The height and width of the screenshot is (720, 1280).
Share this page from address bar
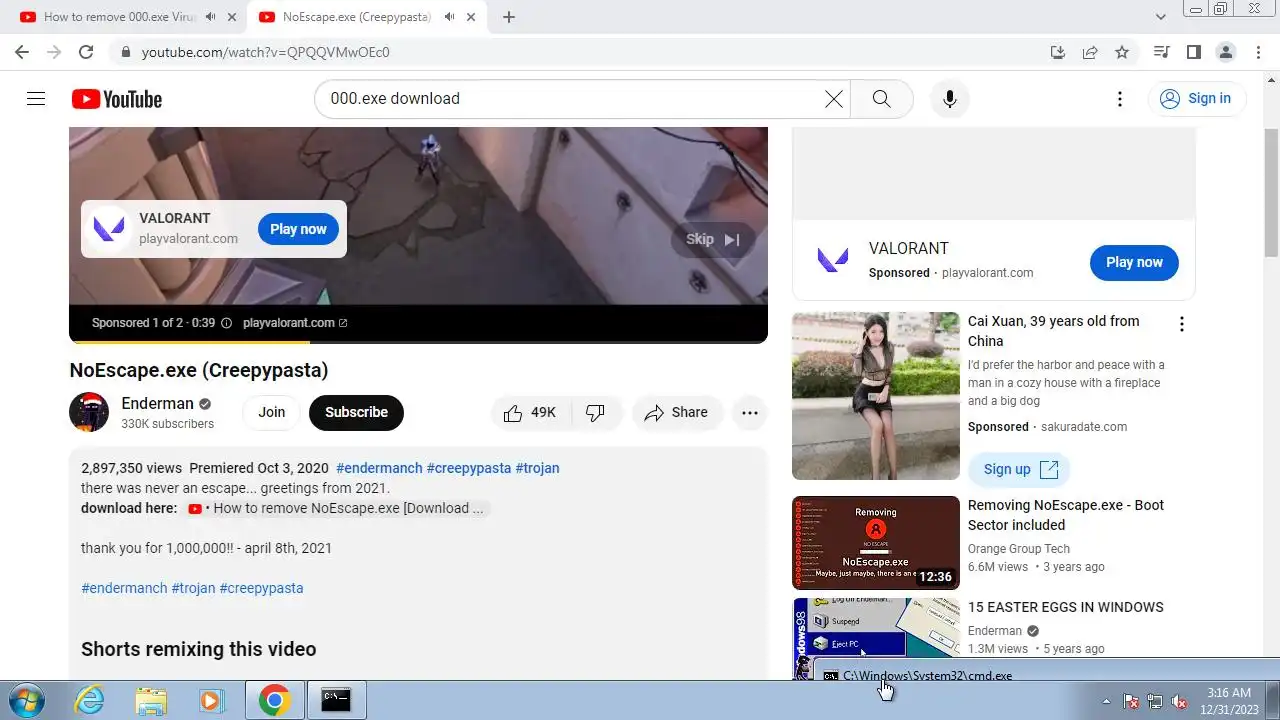point(1090,52)
